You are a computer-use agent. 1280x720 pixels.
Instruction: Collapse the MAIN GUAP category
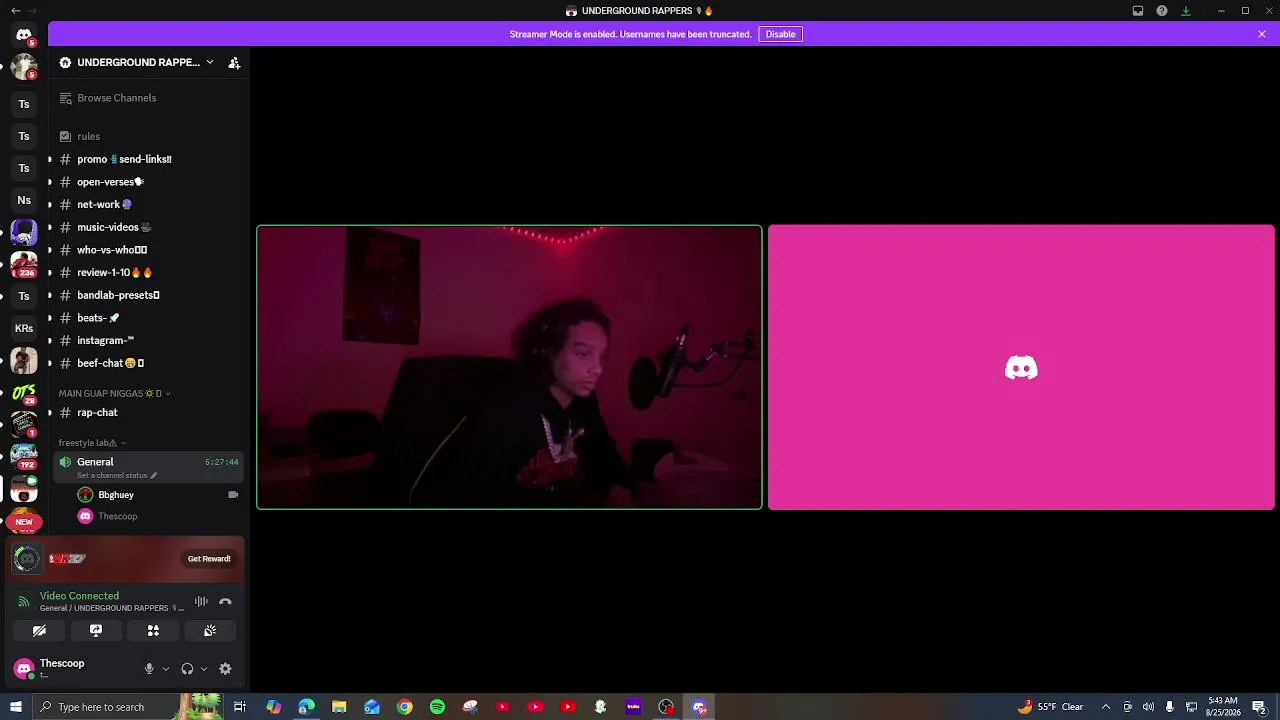point(114,393)
